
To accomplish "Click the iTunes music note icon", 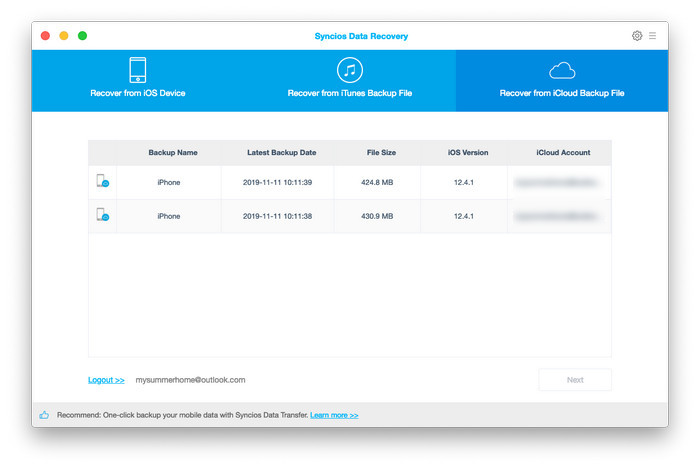I will 350,70.
